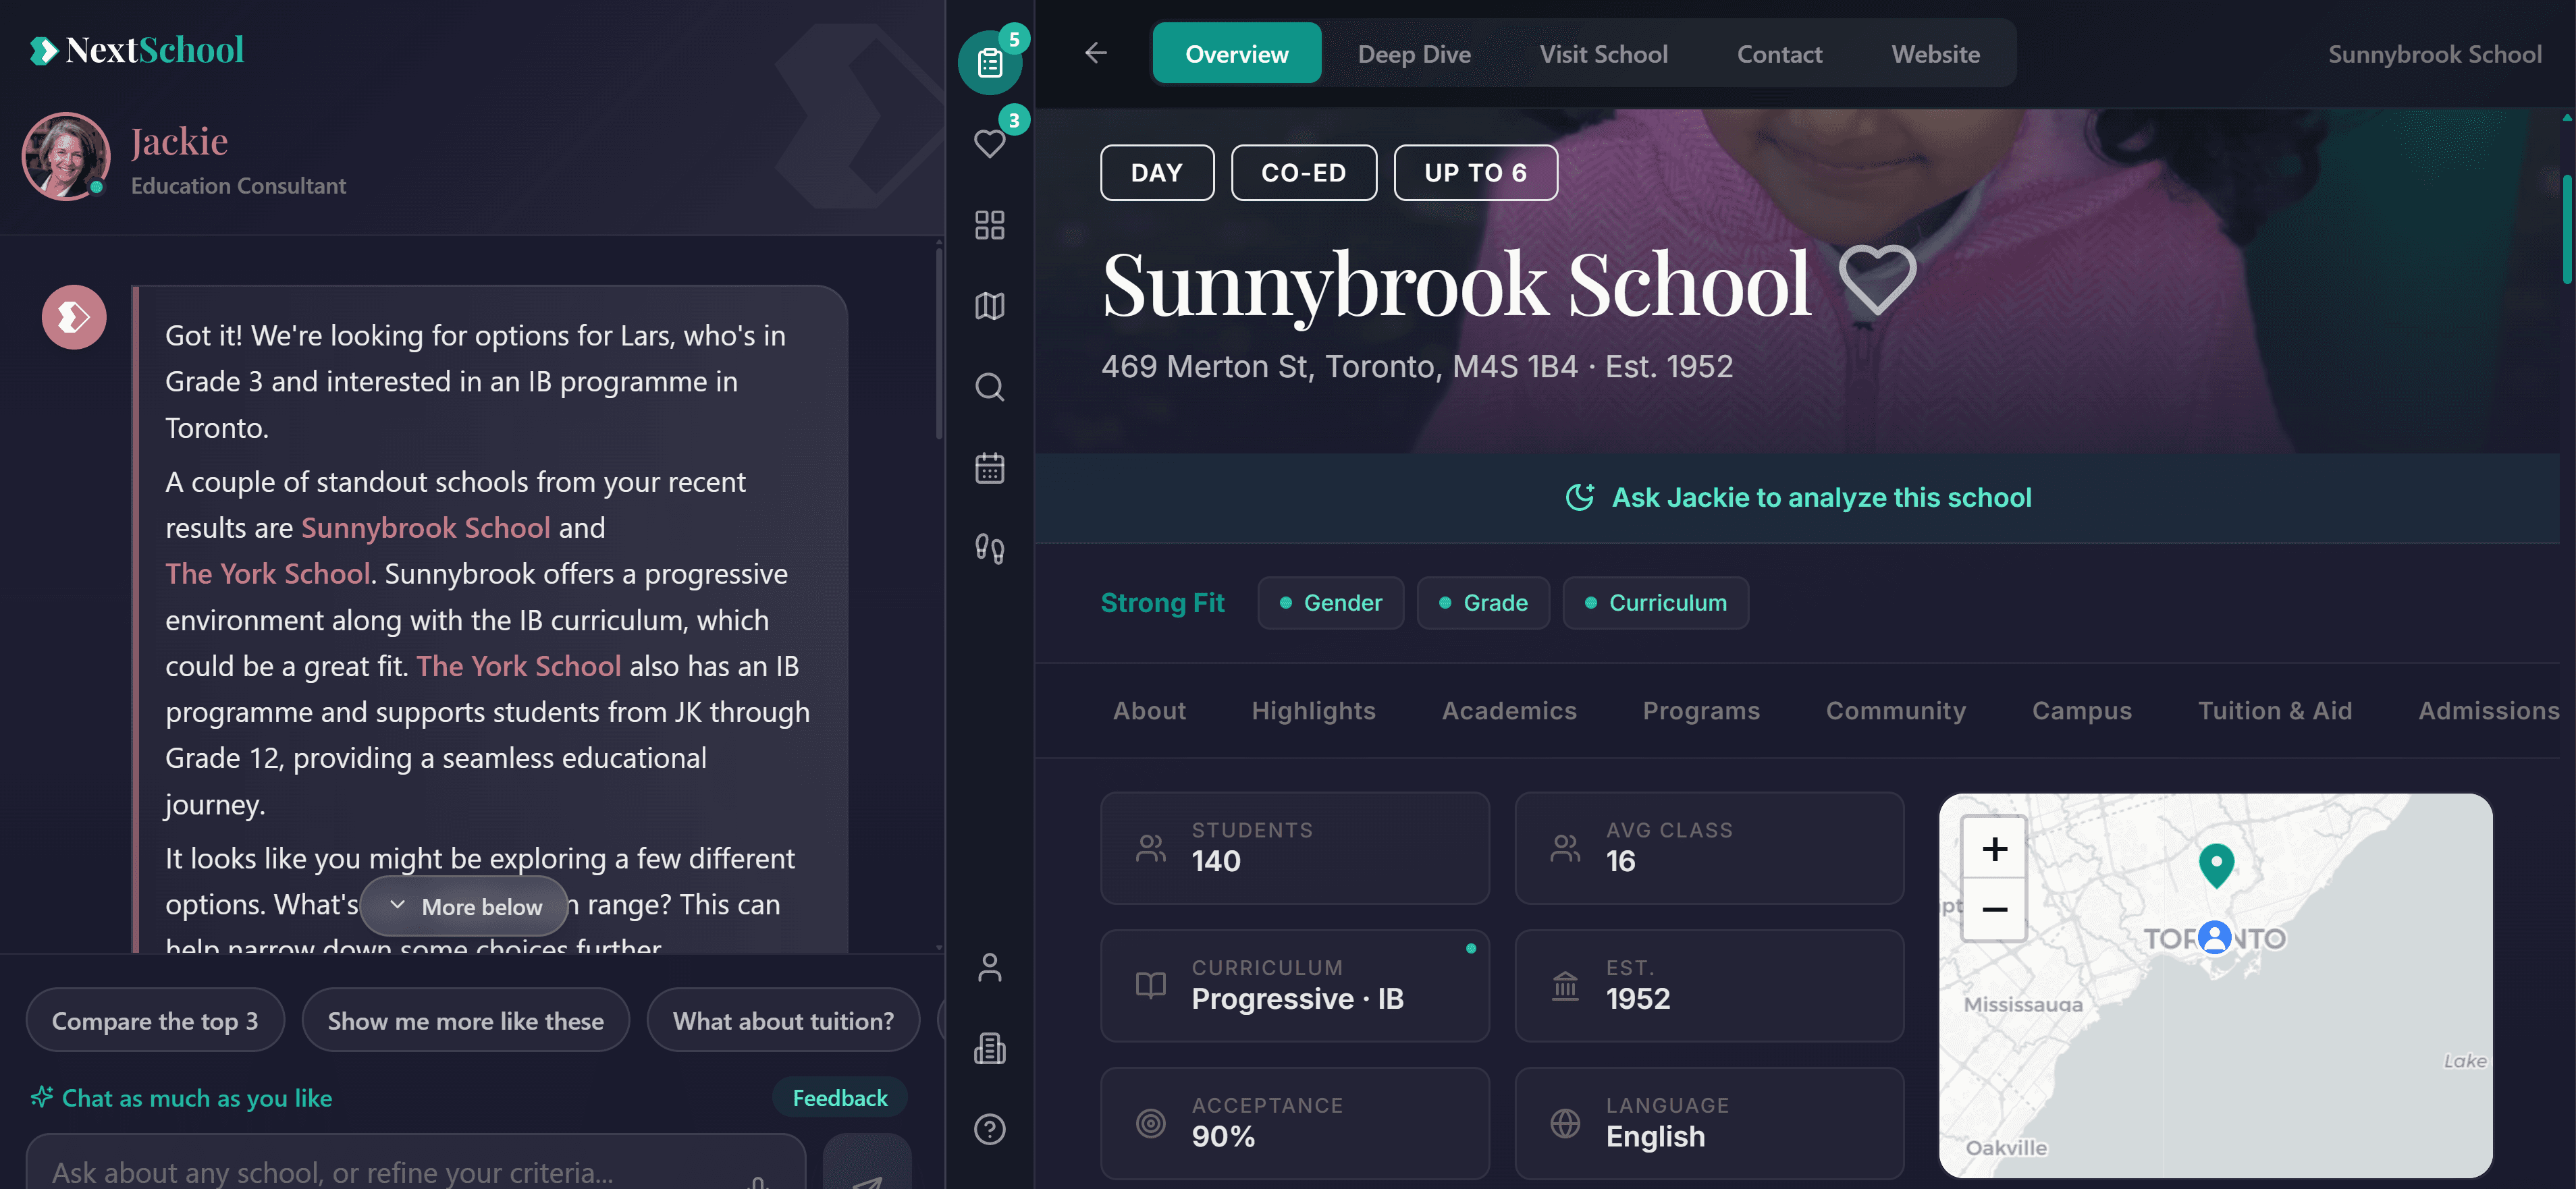Click the chat bot avatar icon
Image resolution: width=2576 pixels, height=1189 pixels.
tap(74, 318)
